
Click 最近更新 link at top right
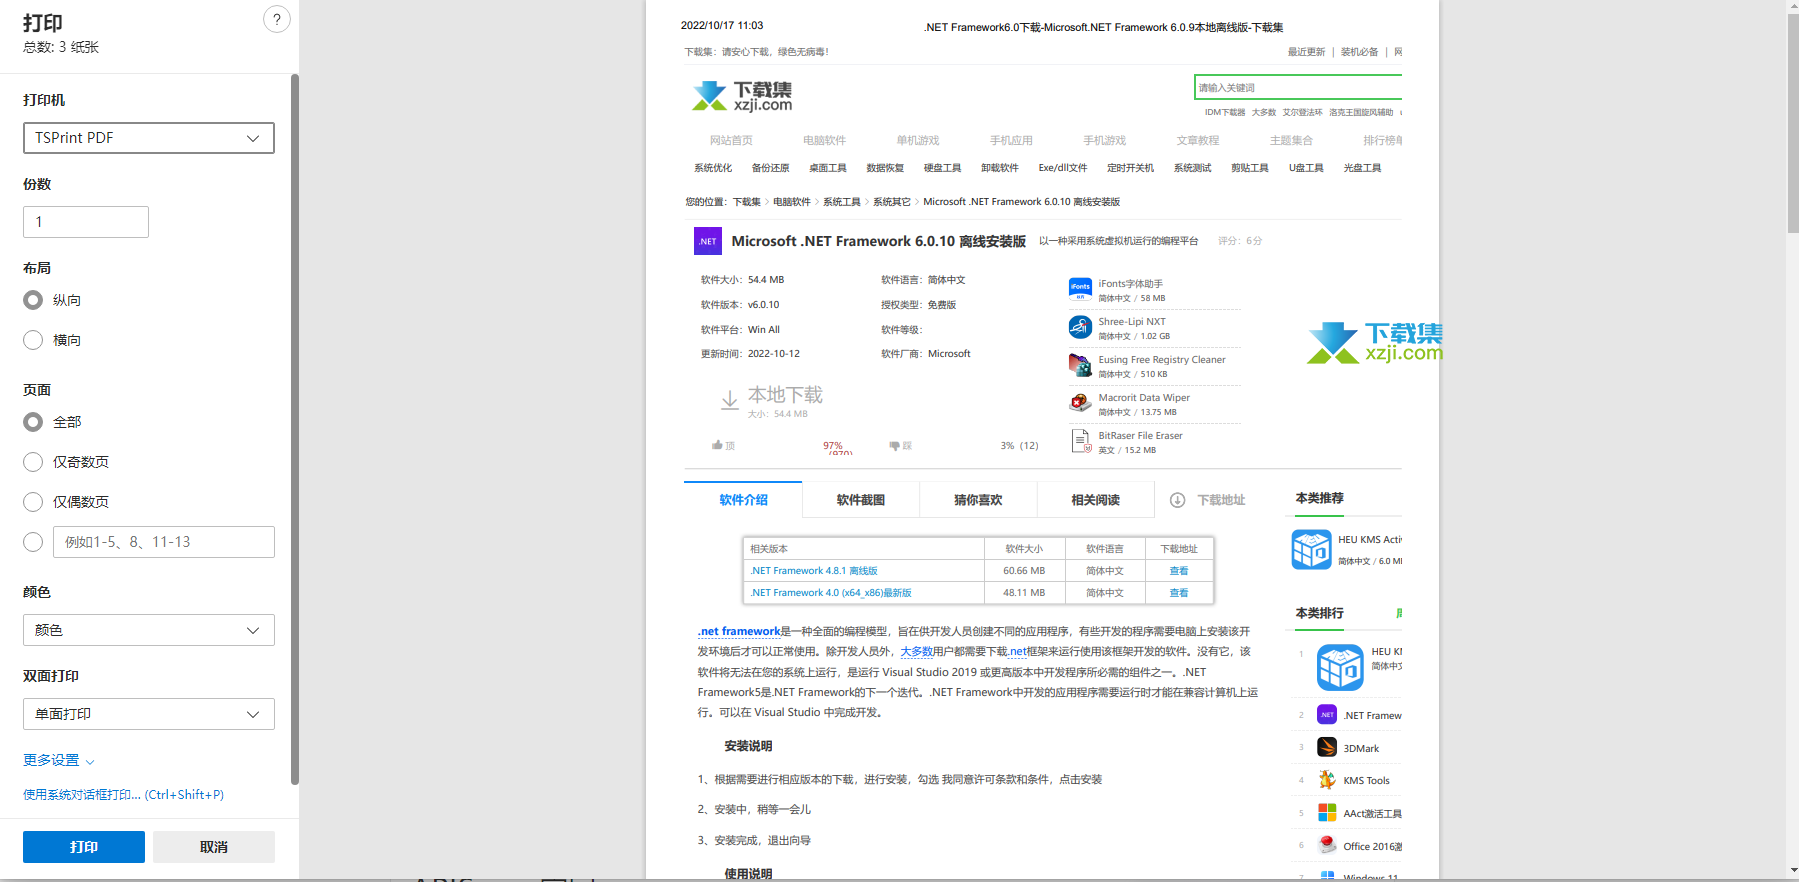point(1306,52)
